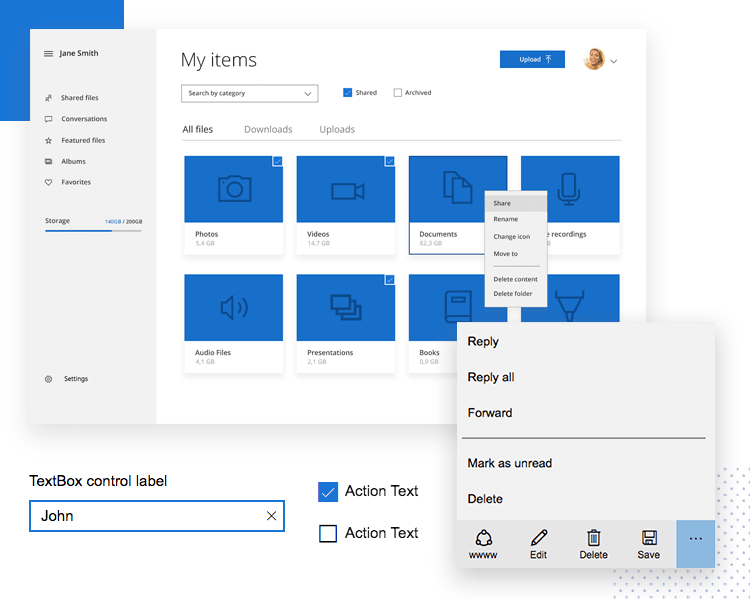Choose Delete content in the context menu
The width and height of the screenshot is (750, 600).
coord(516,279)
